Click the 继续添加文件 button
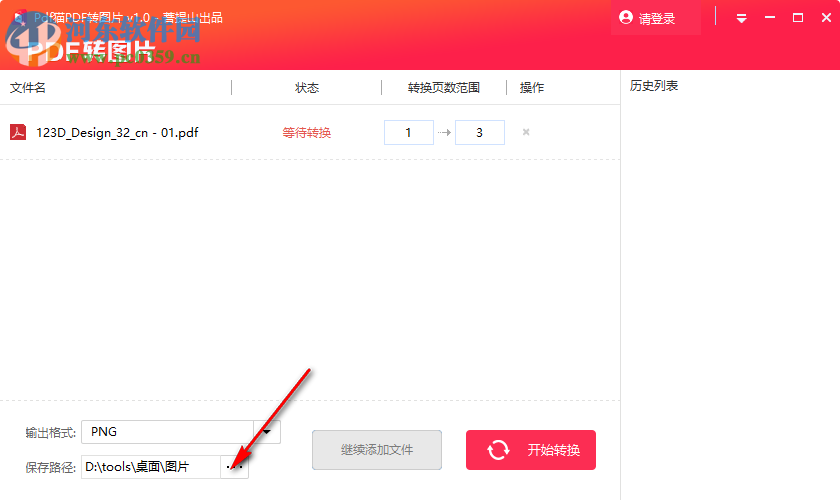 click(x=377, y=450)
